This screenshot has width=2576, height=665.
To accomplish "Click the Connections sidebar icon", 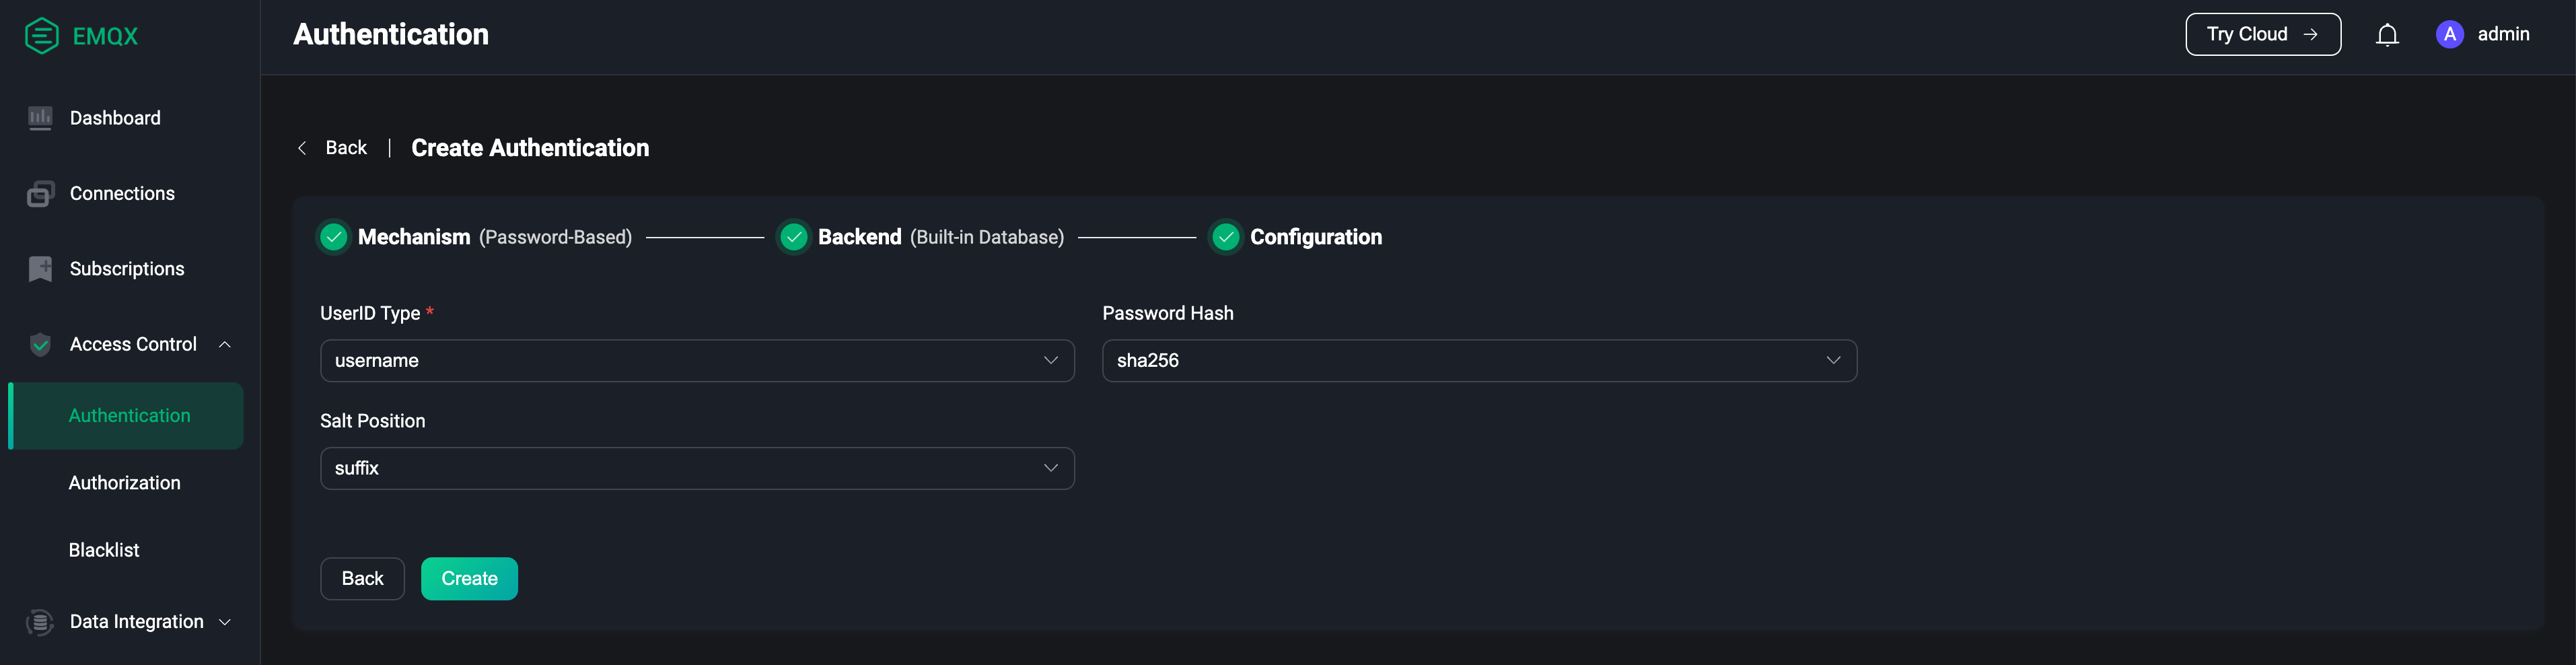I will point(40,194).
